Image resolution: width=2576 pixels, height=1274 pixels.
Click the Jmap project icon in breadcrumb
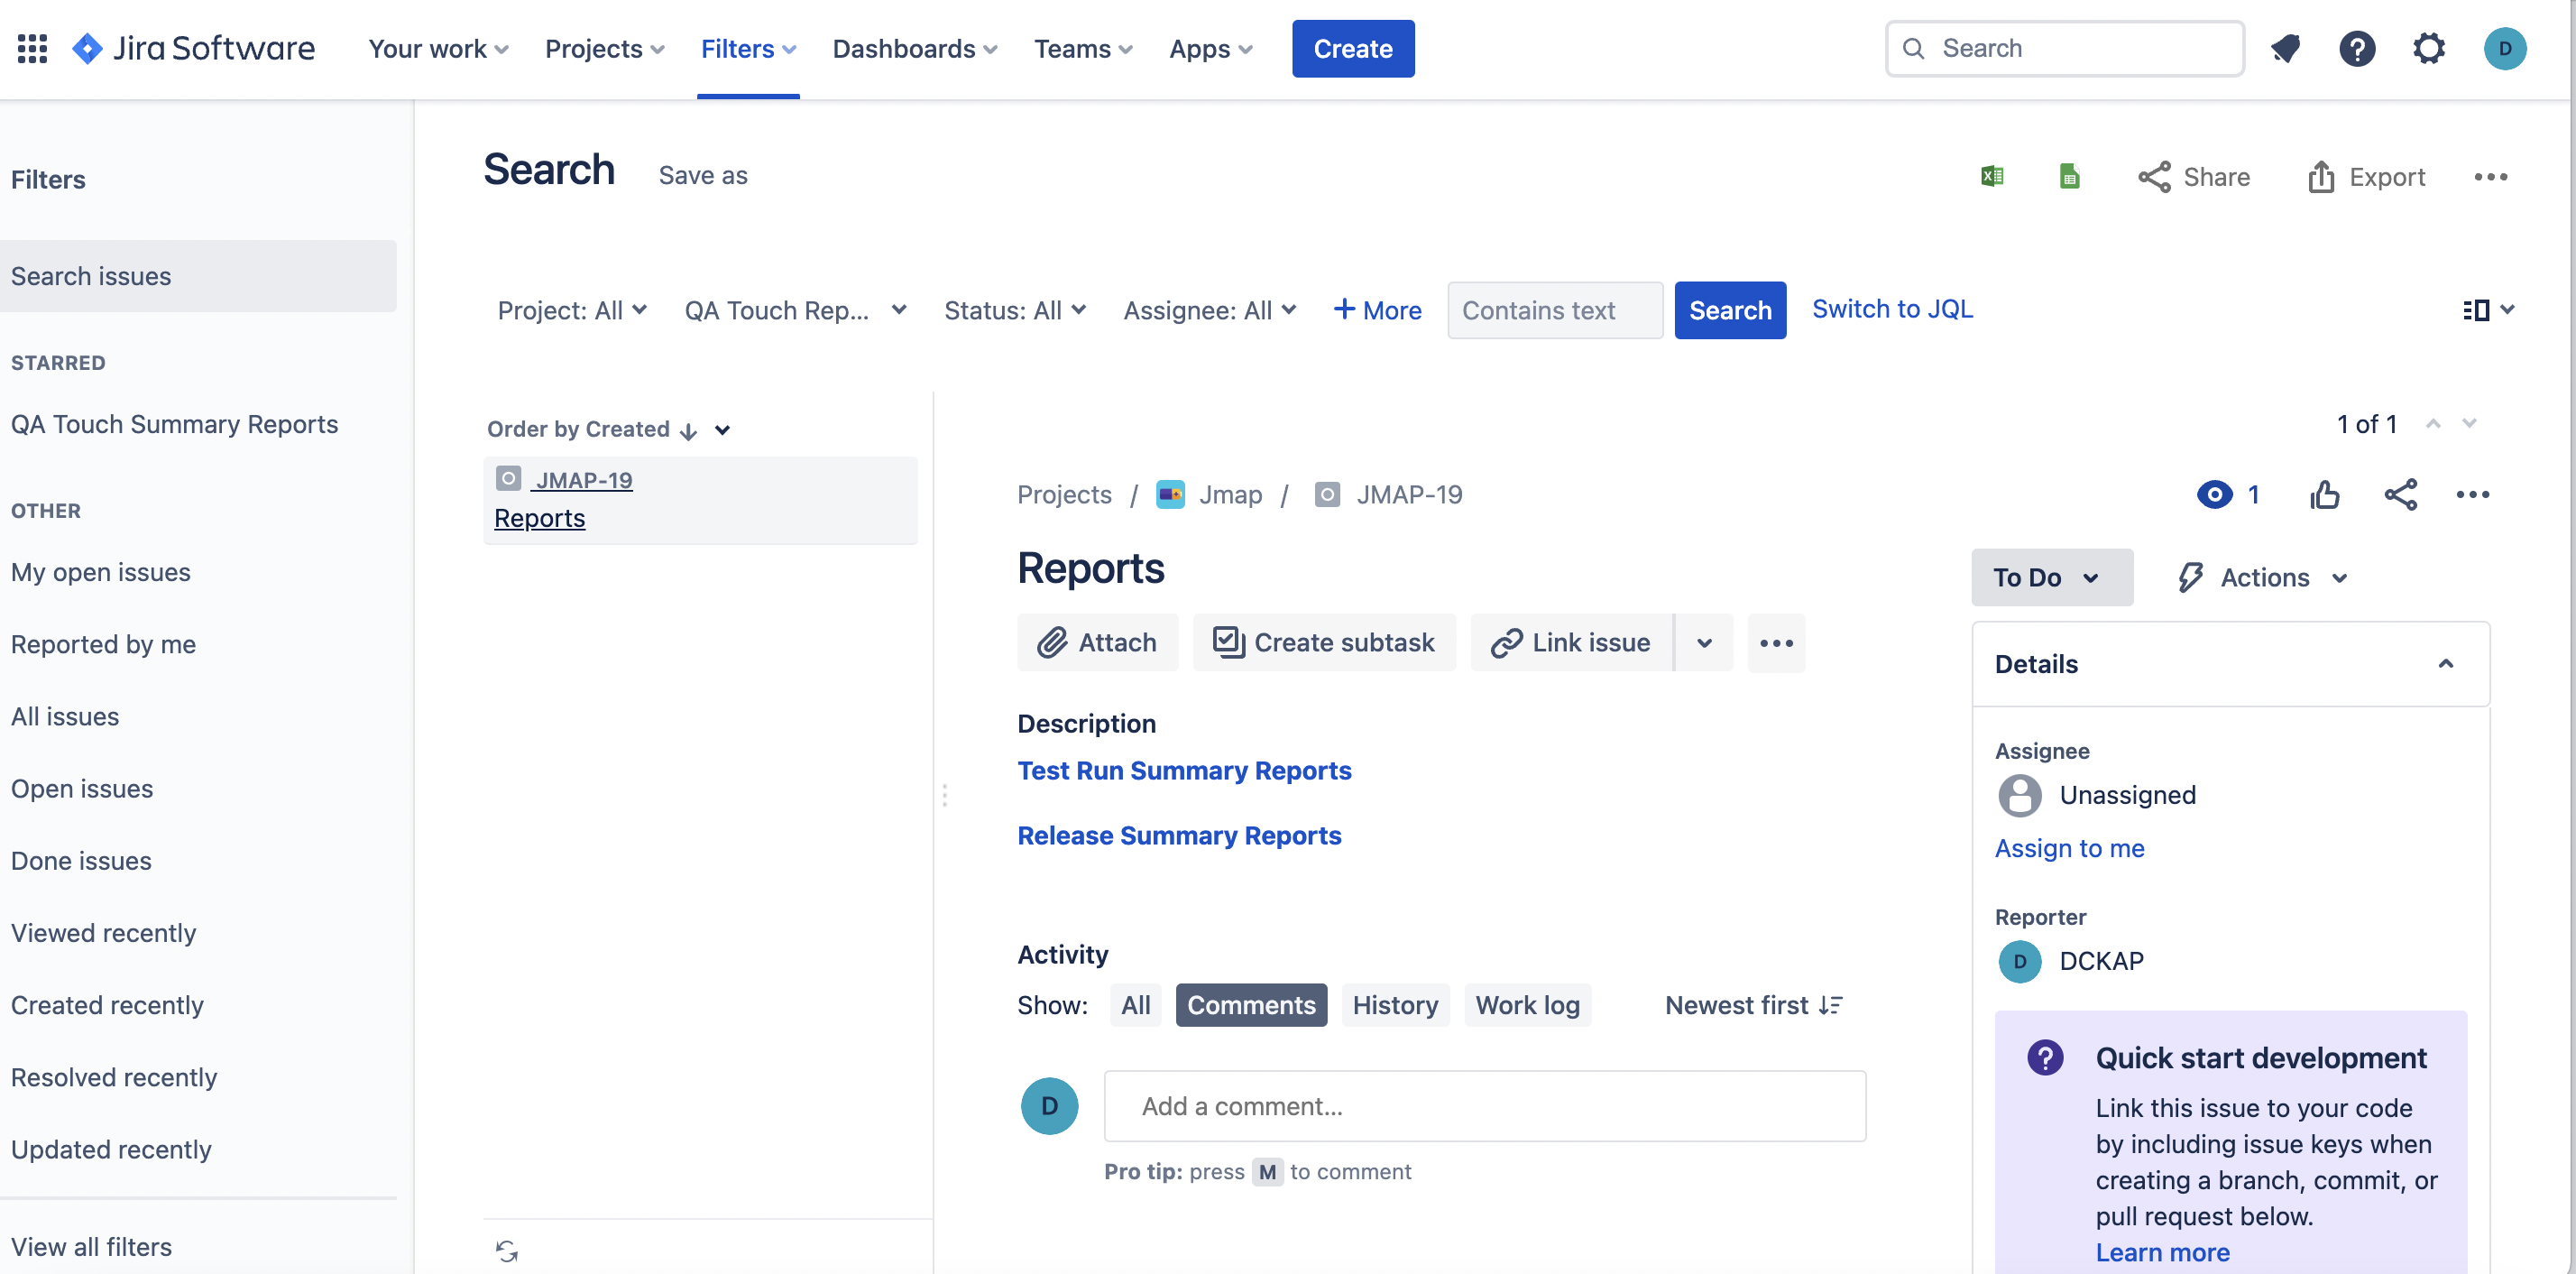point(1170,494)
